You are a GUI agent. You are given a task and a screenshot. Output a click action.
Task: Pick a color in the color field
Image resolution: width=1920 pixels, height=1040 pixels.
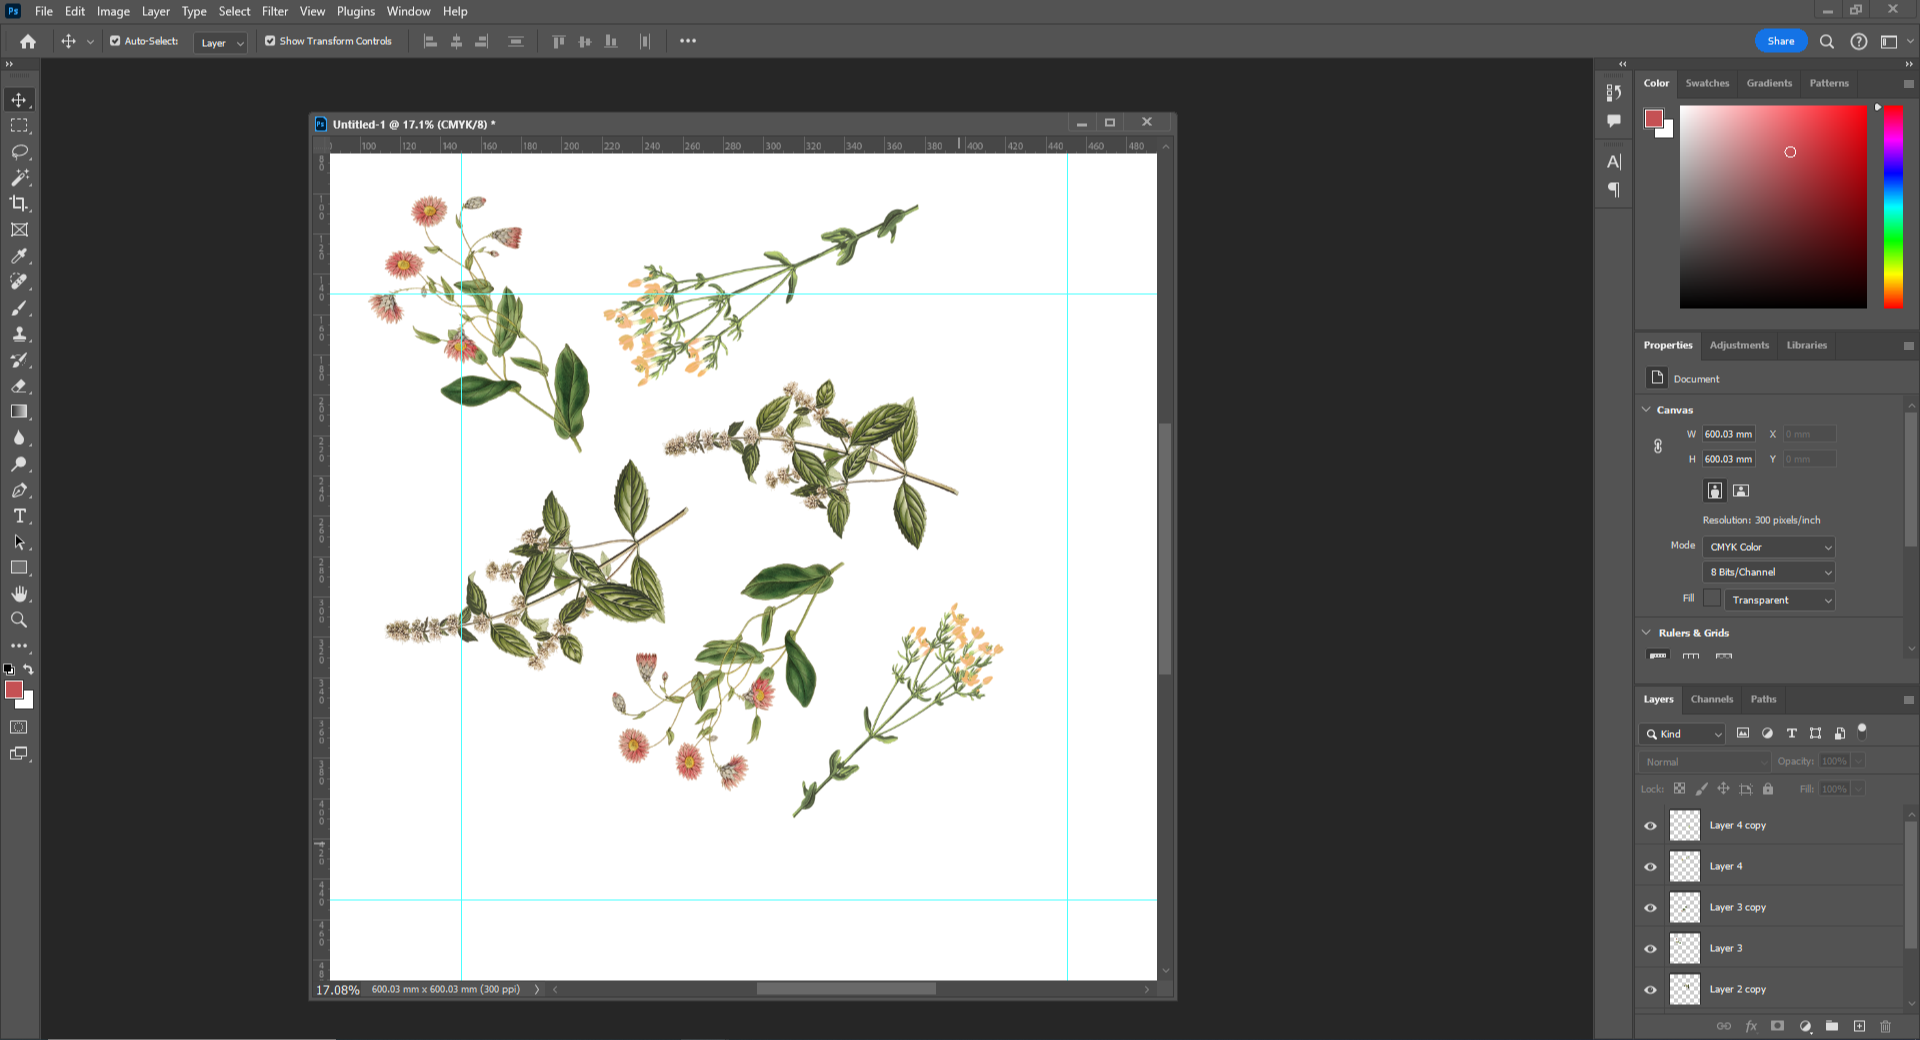coord(1773,207)
